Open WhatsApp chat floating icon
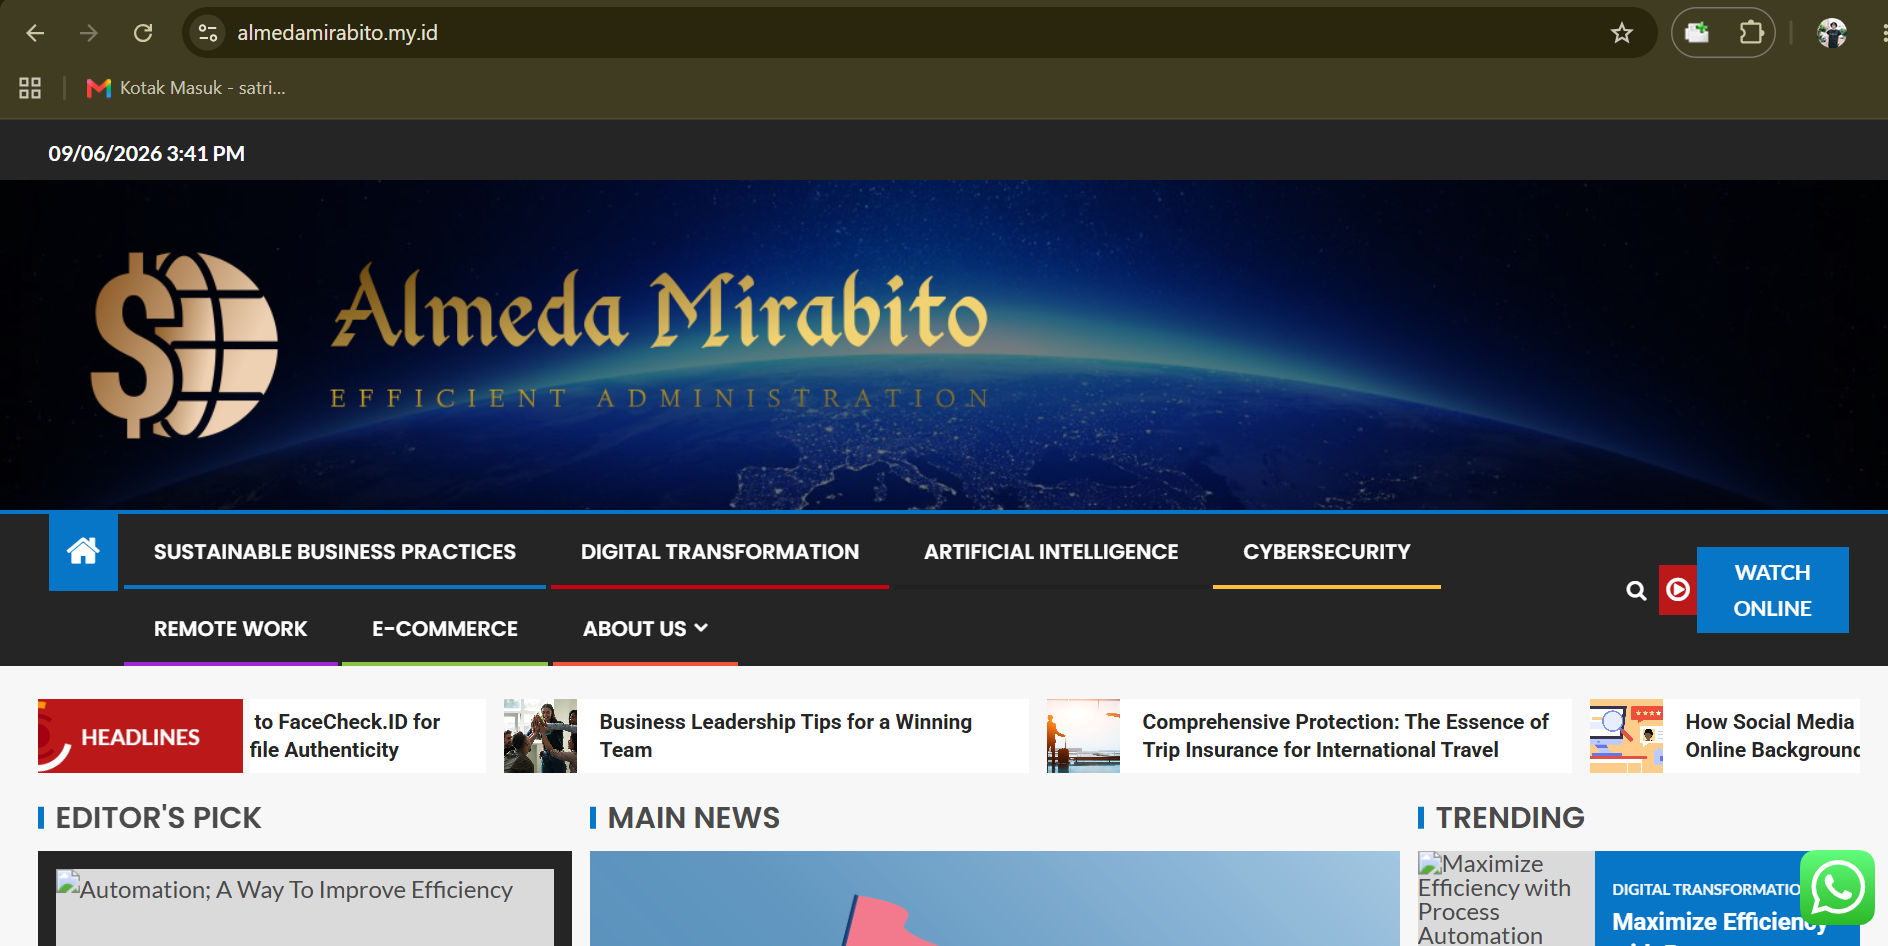Image resolution: width=1888 pixels, height=946 pixels. pyautogui.click(x=1838, y=888)
